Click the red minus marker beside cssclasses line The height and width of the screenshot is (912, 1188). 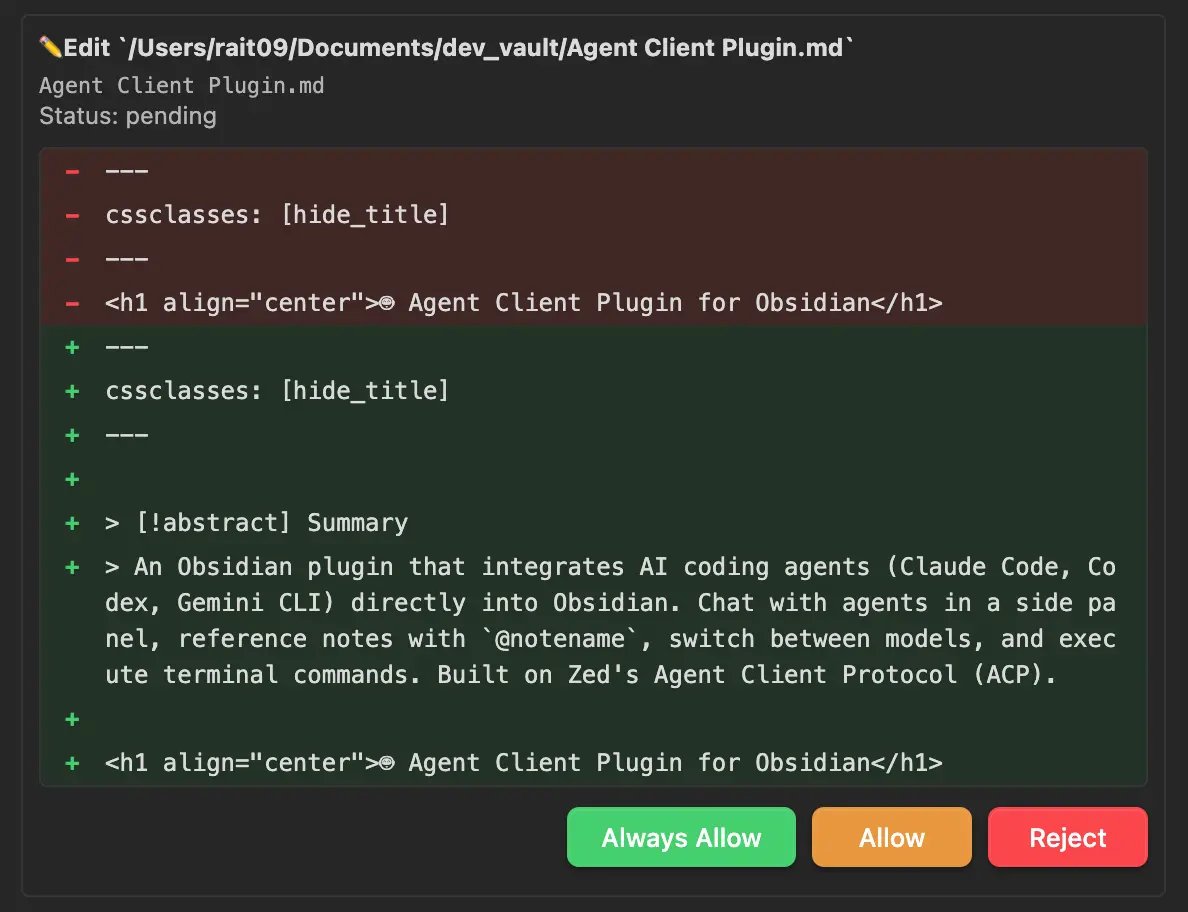pos(71,214)
